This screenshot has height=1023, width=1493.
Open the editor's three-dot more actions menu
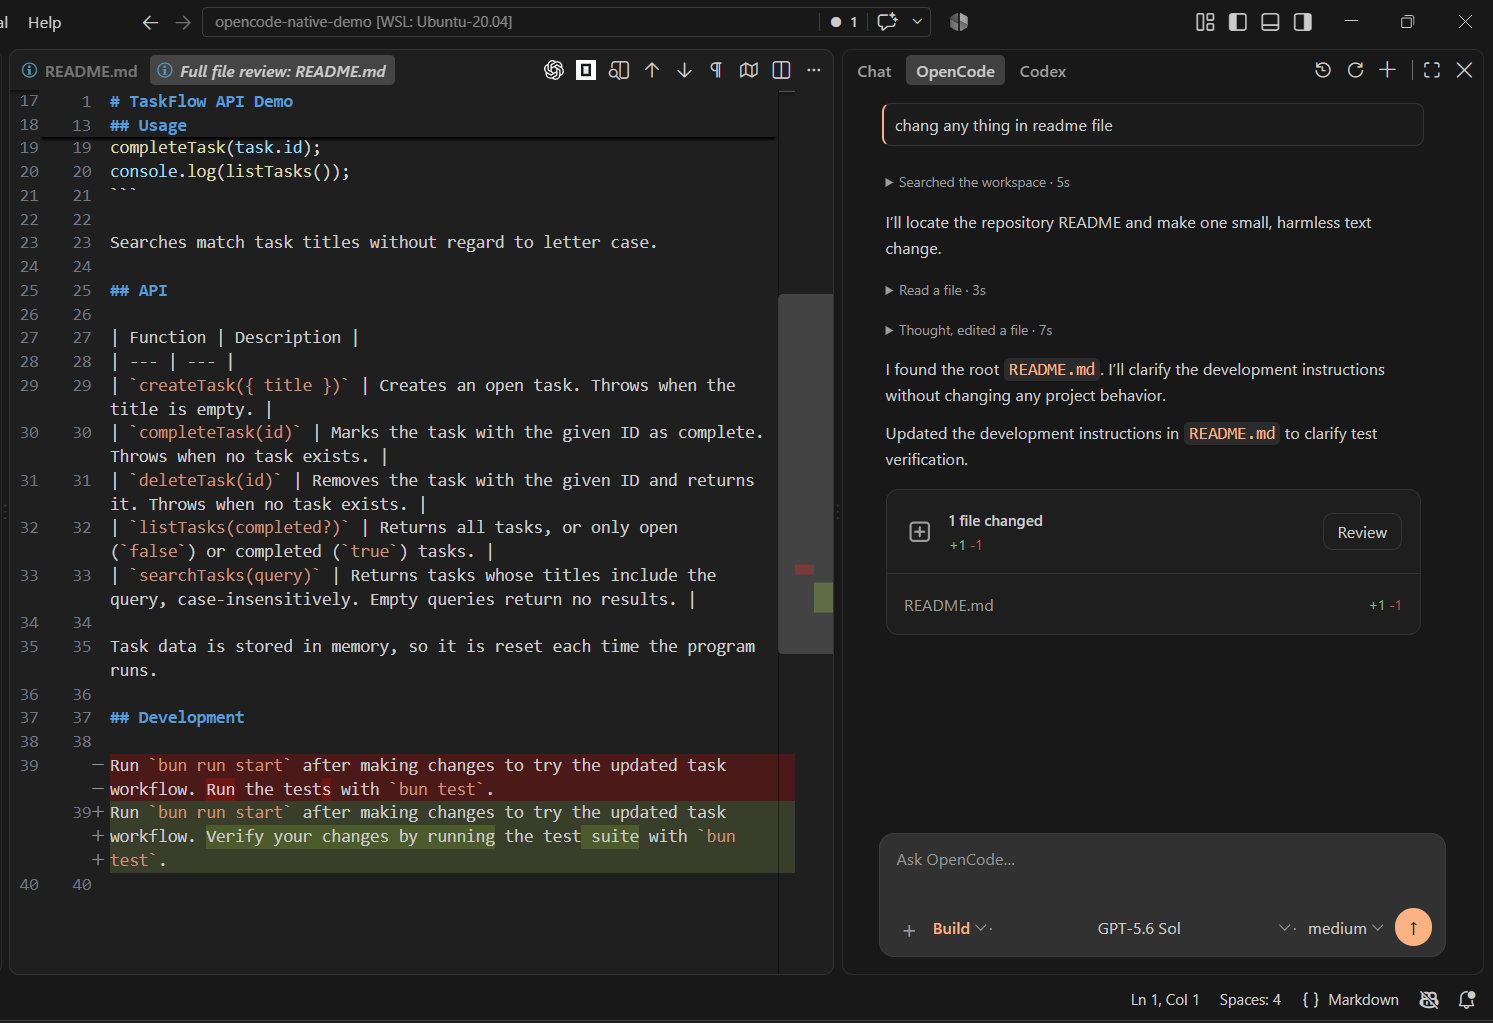814,70
